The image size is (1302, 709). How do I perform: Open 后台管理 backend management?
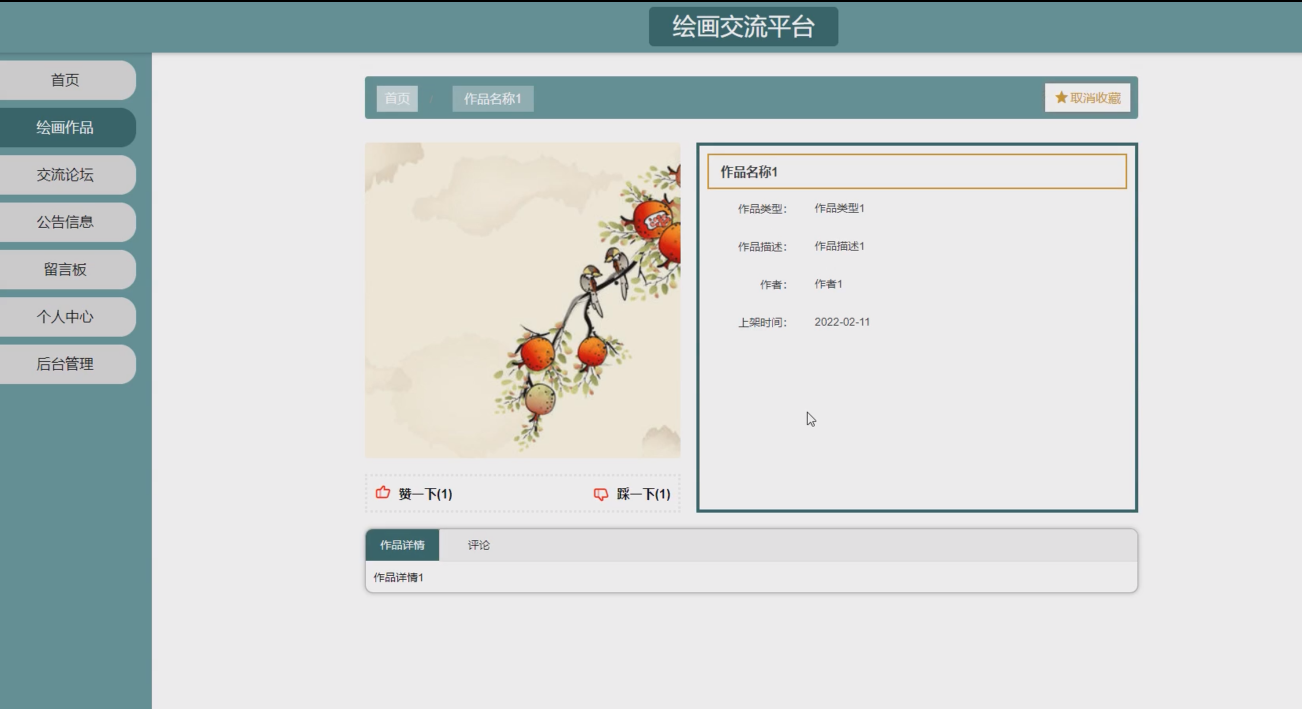point(67,363)
